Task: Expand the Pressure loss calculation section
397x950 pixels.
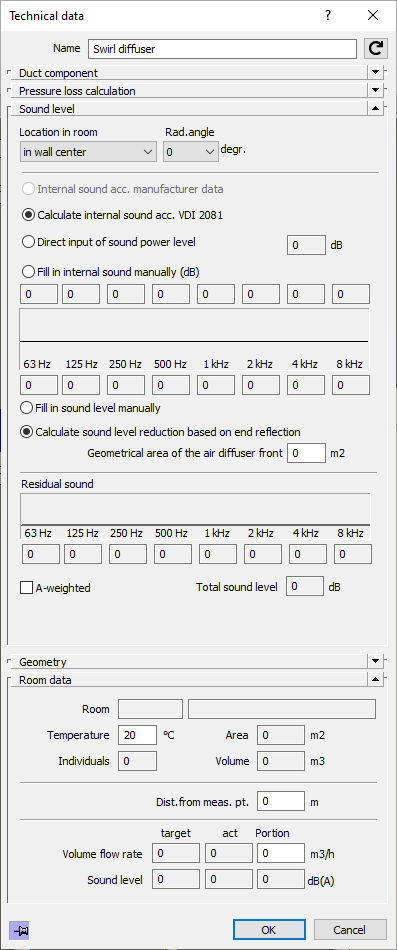Action: [x=376, y=91]
